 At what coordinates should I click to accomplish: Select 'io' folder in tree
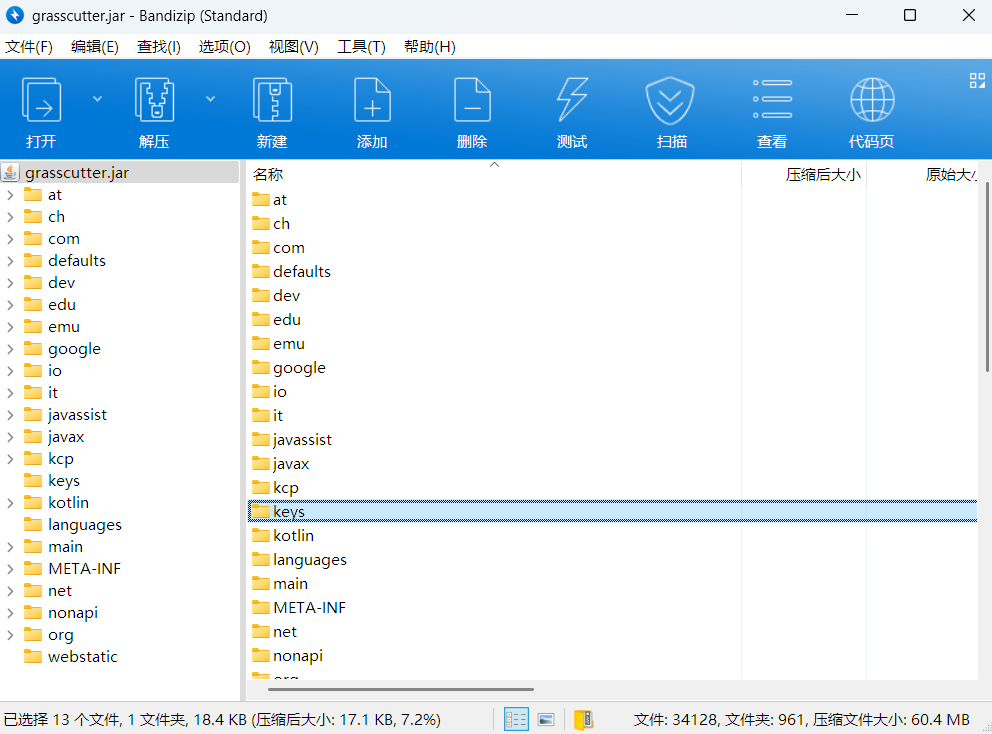pyautogui.click(x=43, y=371)
